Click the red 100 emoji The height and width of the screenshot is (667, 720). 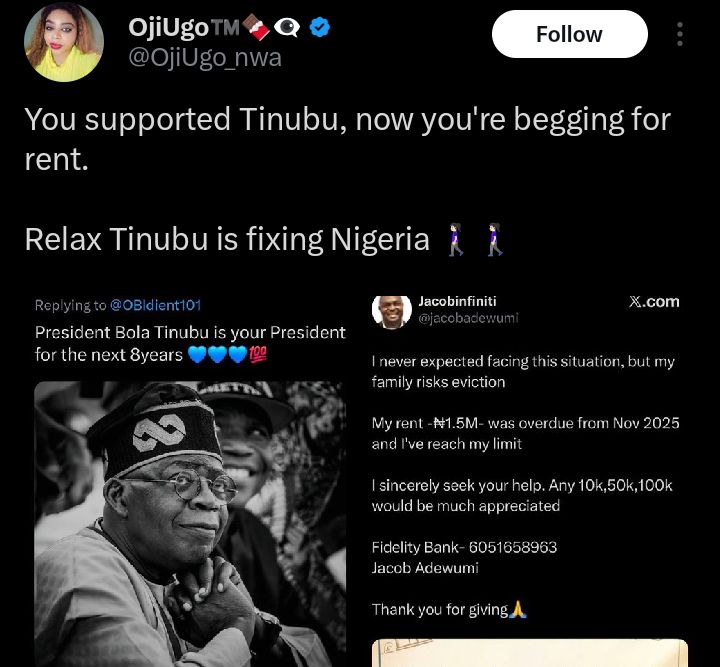[x=257, y=354]
